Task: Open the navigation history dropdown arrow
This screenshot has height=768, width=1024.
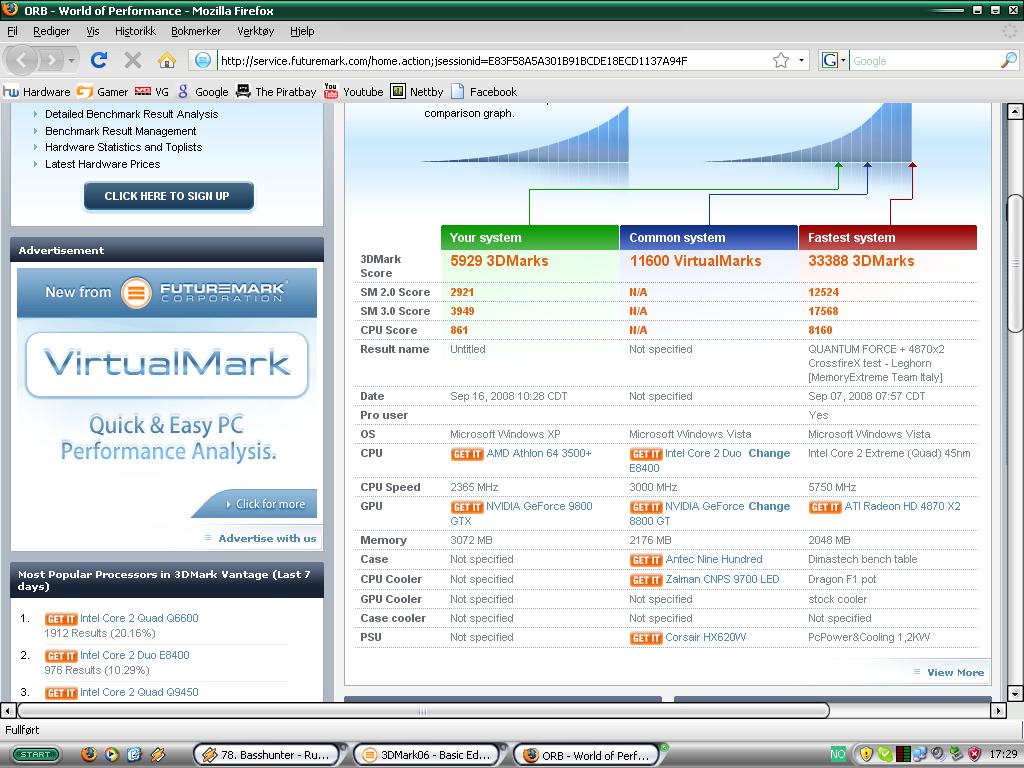Action: (x=71, y=61)
